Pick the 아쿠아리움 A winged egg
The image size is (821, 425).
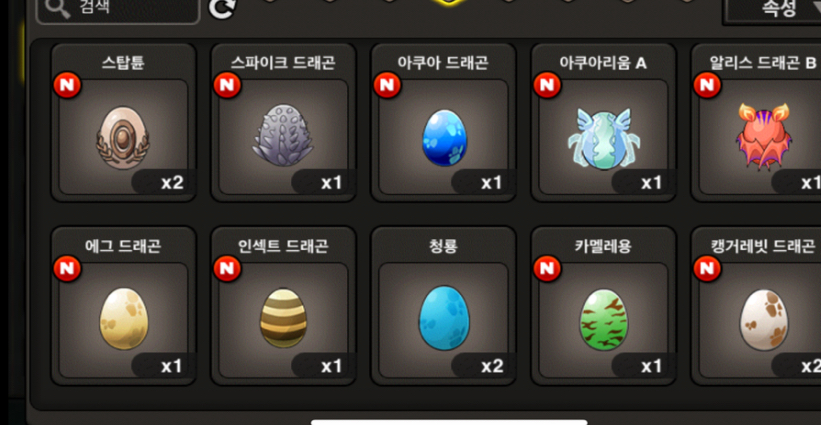604,139
